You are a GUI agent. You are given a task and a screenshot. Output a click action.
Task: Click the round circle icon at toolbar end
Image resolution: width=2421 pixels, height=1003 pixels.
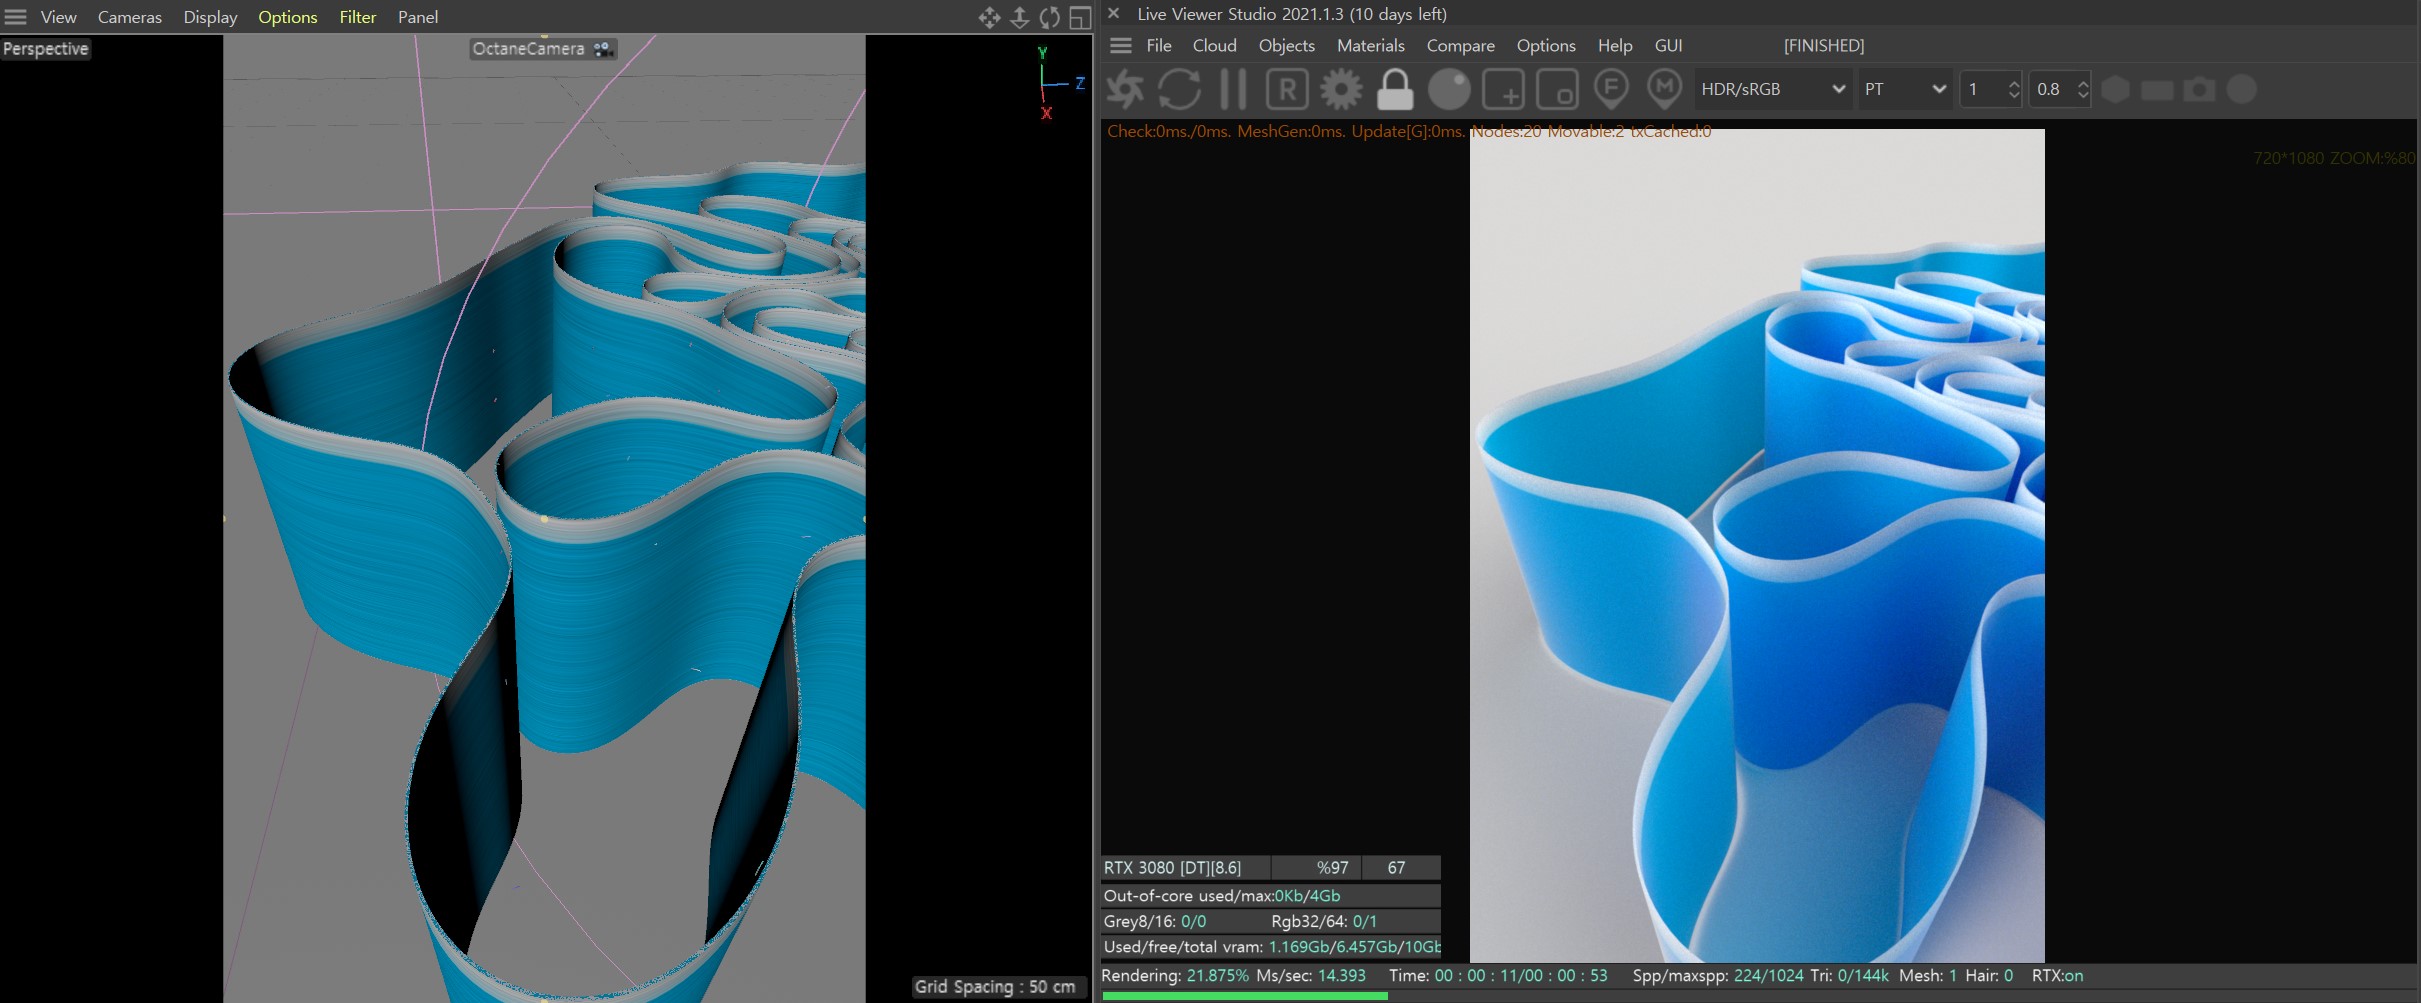[2242, 89]
